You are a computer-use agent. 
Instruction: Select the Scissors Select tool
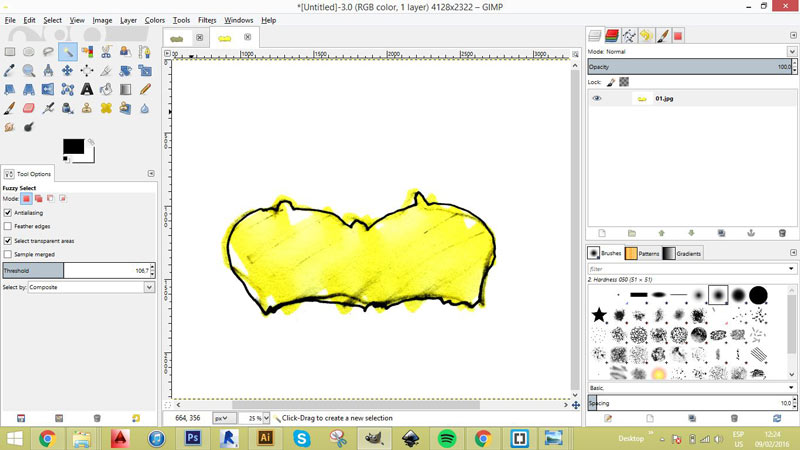coord(106,52)
